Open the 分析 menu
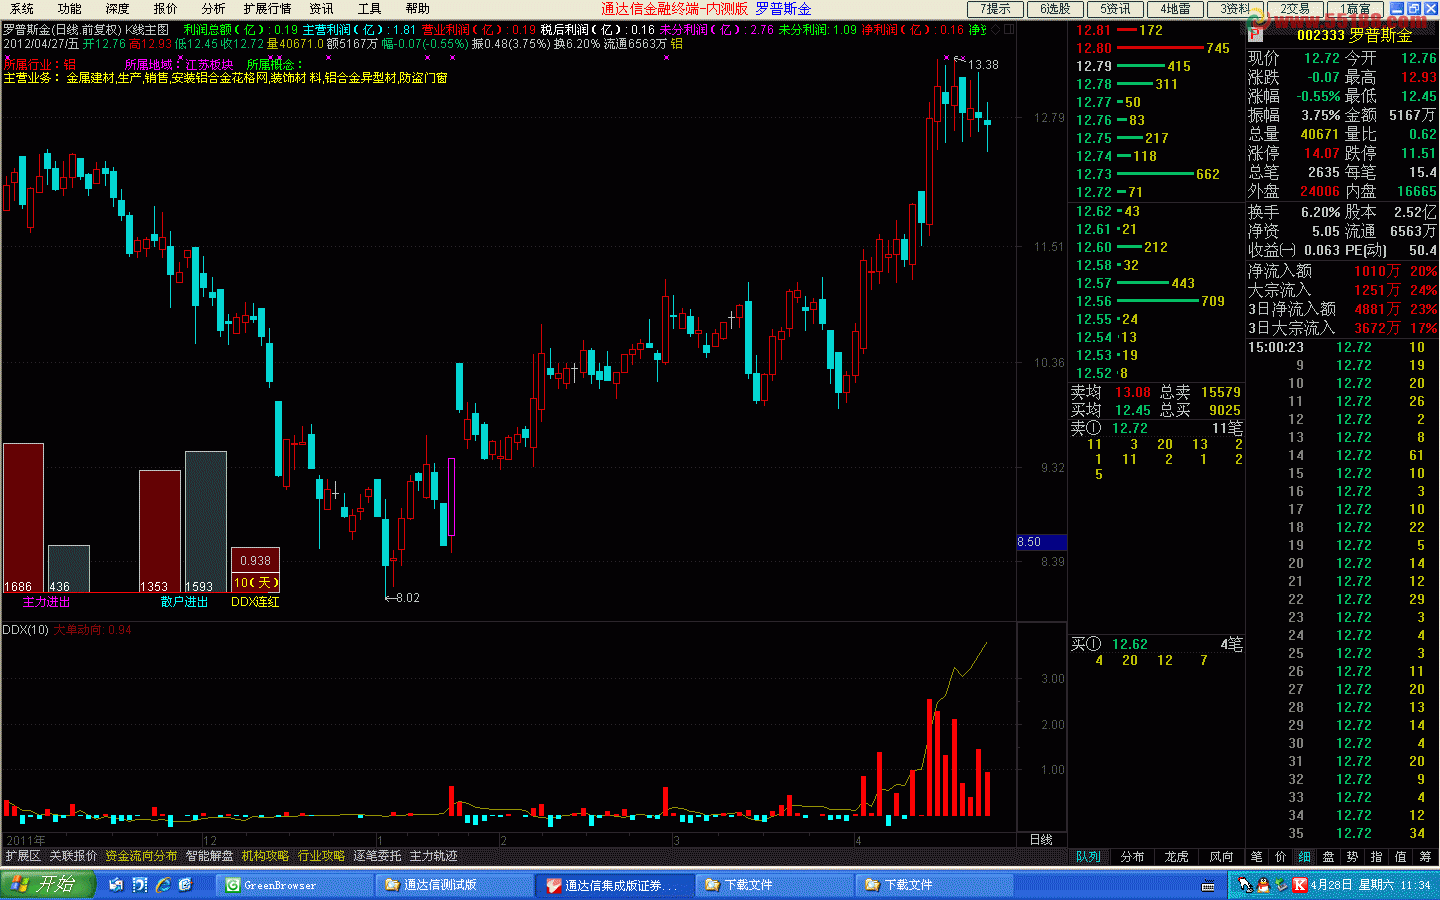 213,8
